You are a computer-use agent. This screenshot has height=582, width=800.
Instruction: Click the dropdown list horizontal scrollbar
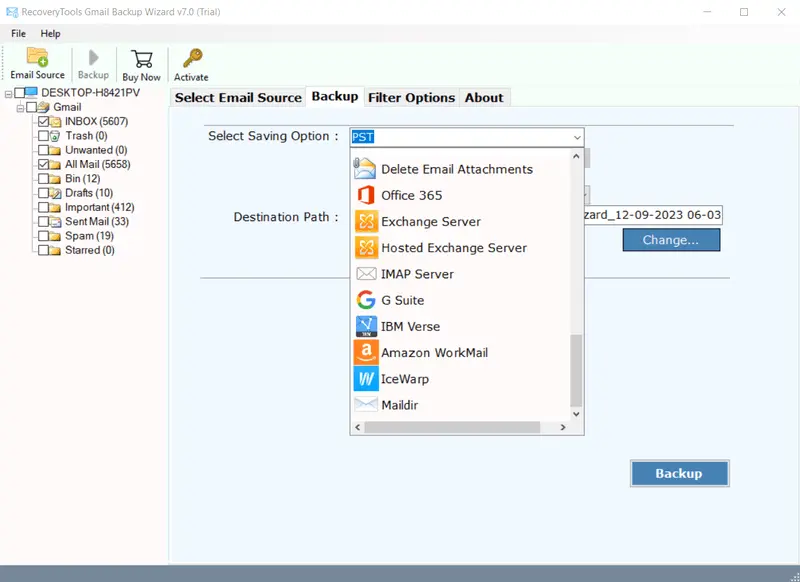click(x=462, y=427)
